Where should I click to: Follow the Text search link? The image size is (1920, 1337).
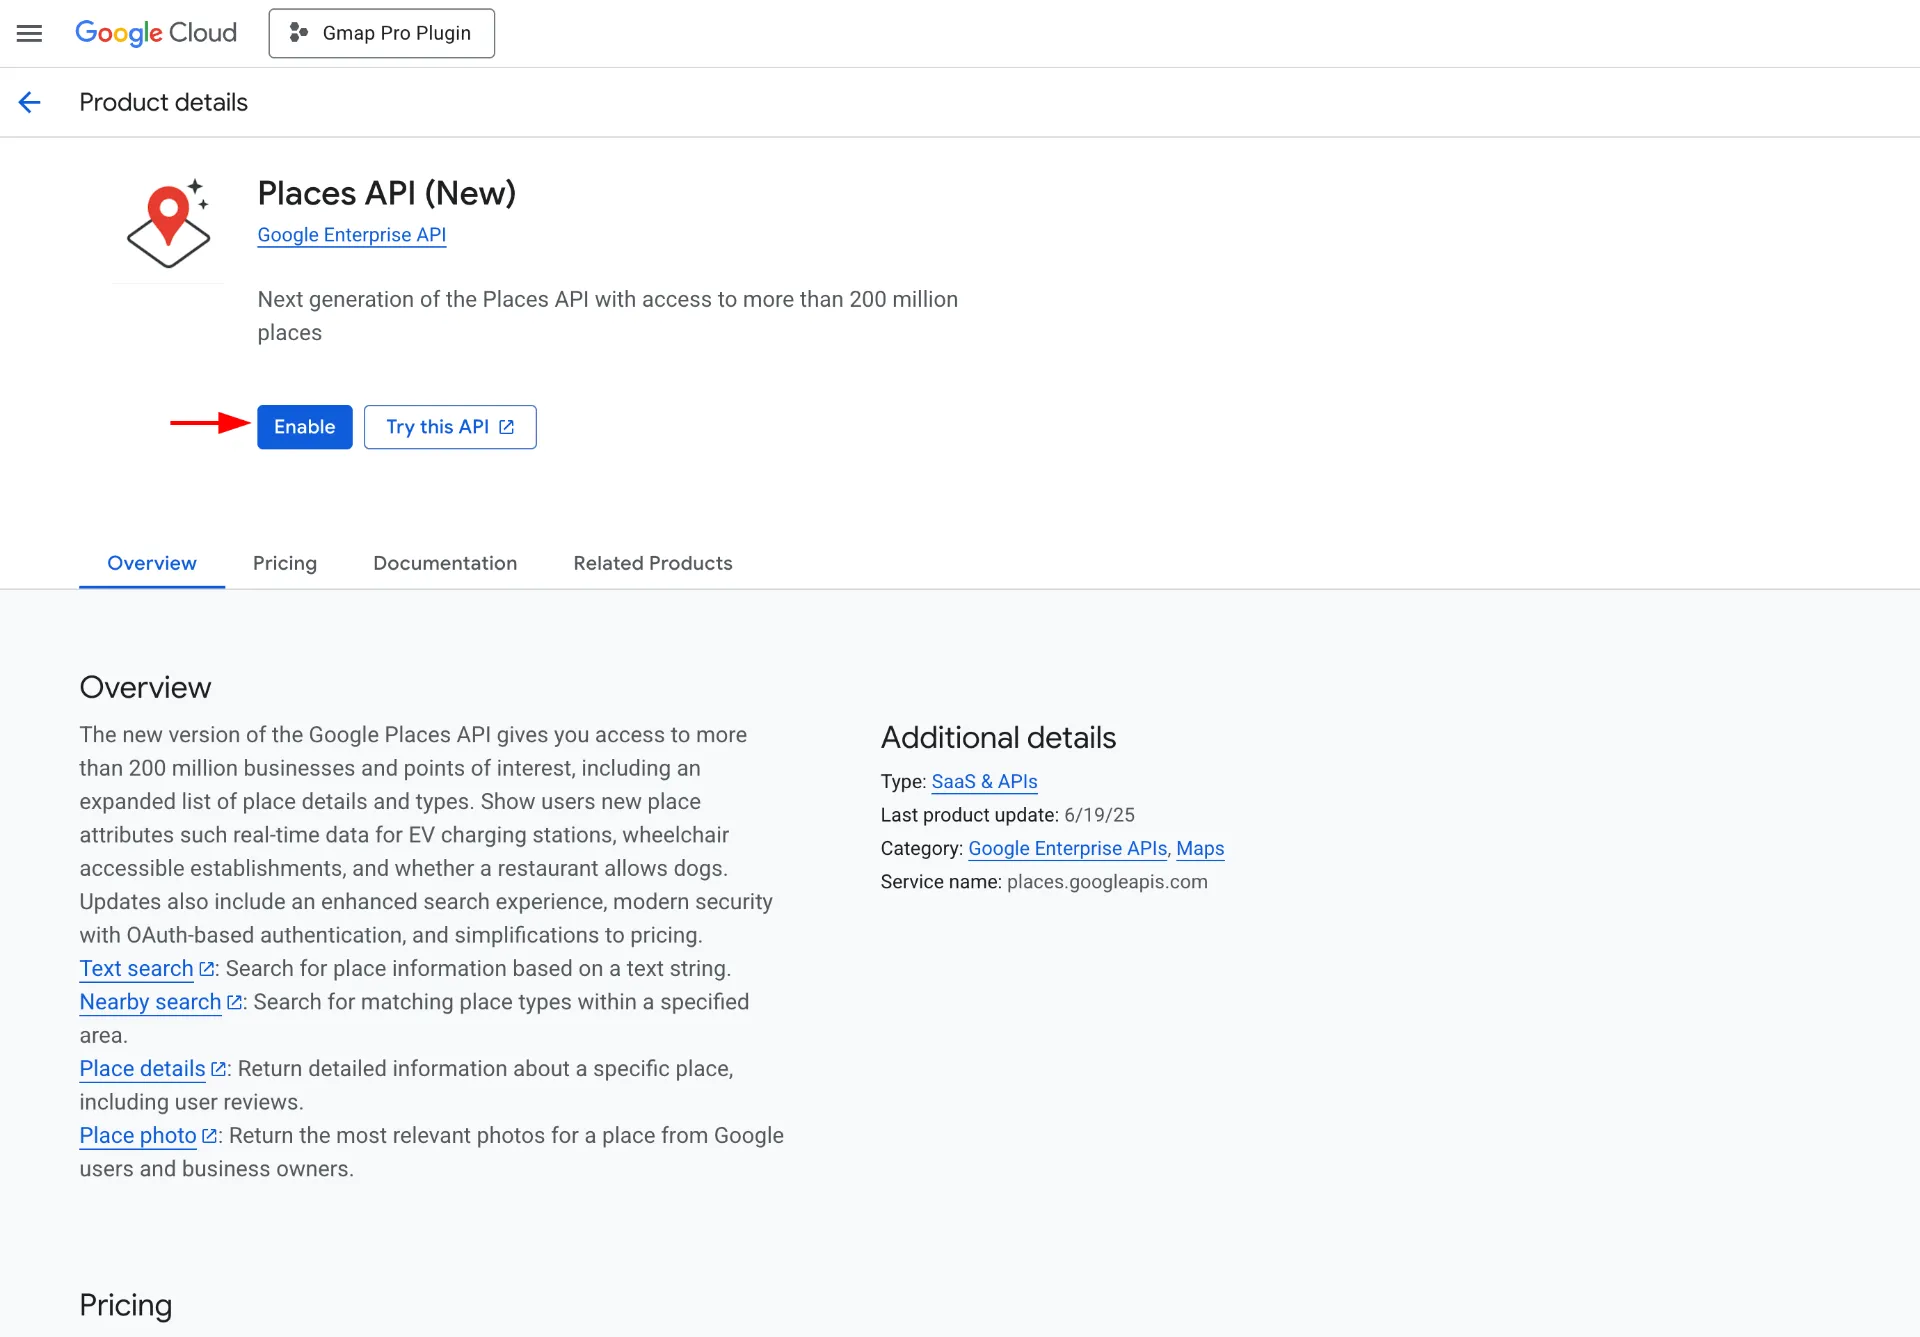coord(137,969)
